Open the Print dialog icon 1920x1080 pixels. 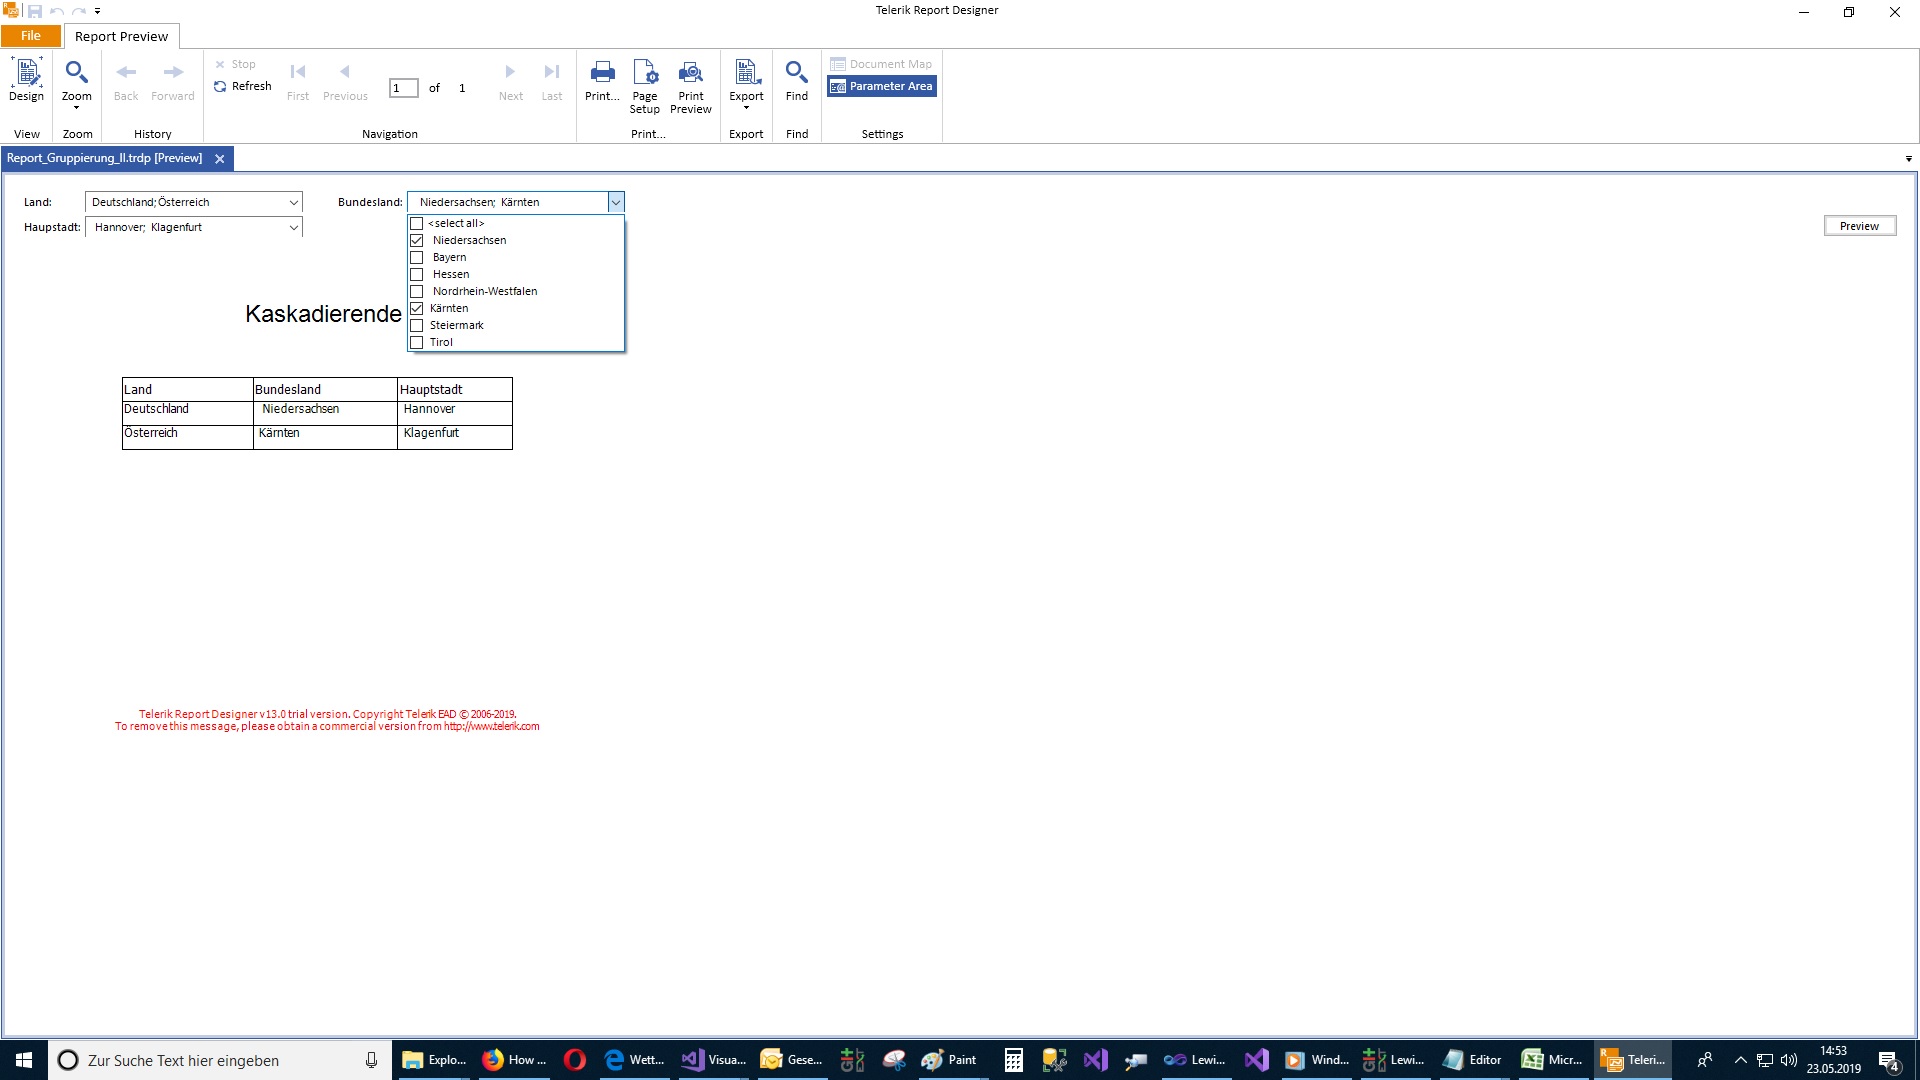[602, 79]
